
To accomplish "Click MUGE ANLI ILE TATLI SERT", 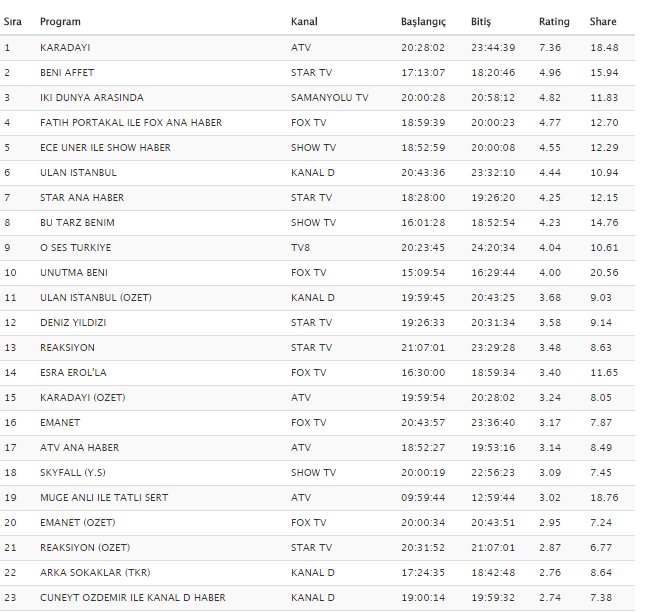I will coord(104,498).
